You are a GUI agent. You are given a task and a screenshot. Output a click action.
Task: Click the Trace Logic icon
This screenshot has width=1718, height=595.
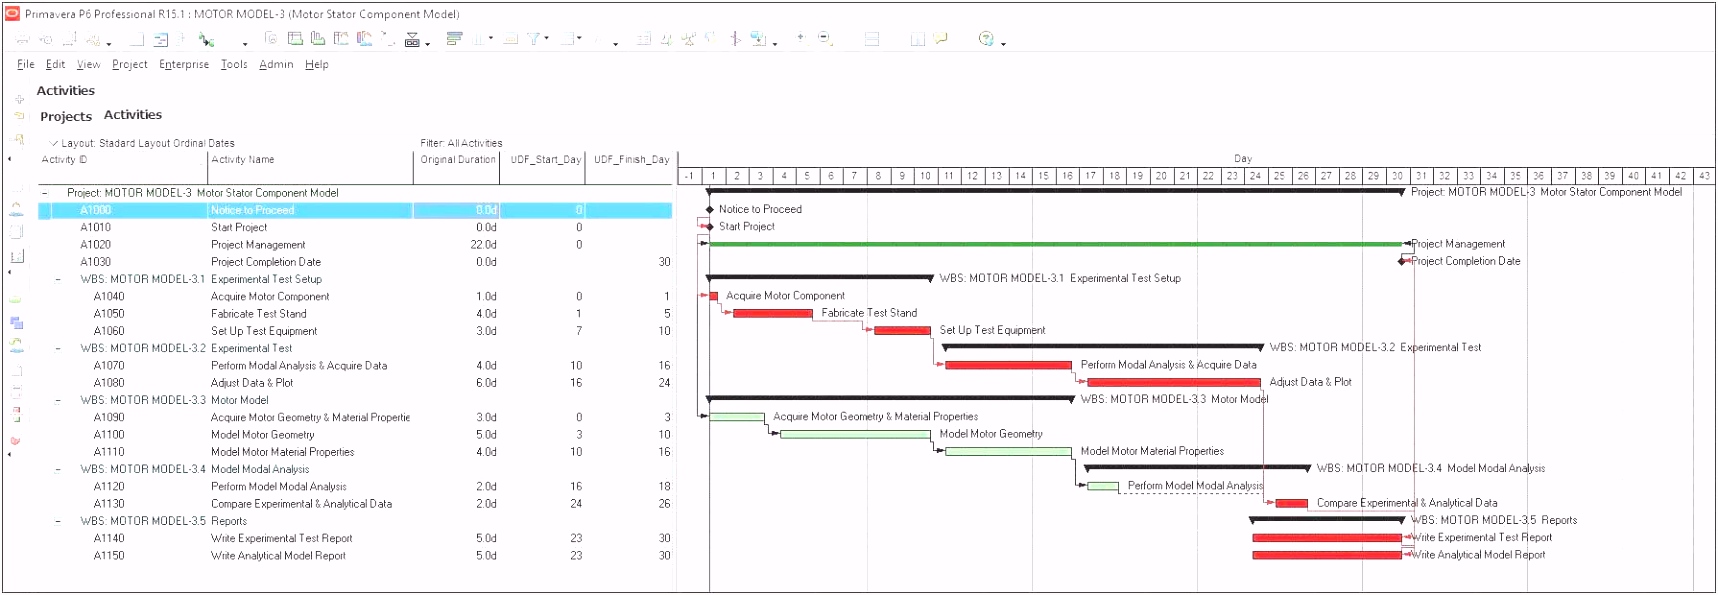387,38
